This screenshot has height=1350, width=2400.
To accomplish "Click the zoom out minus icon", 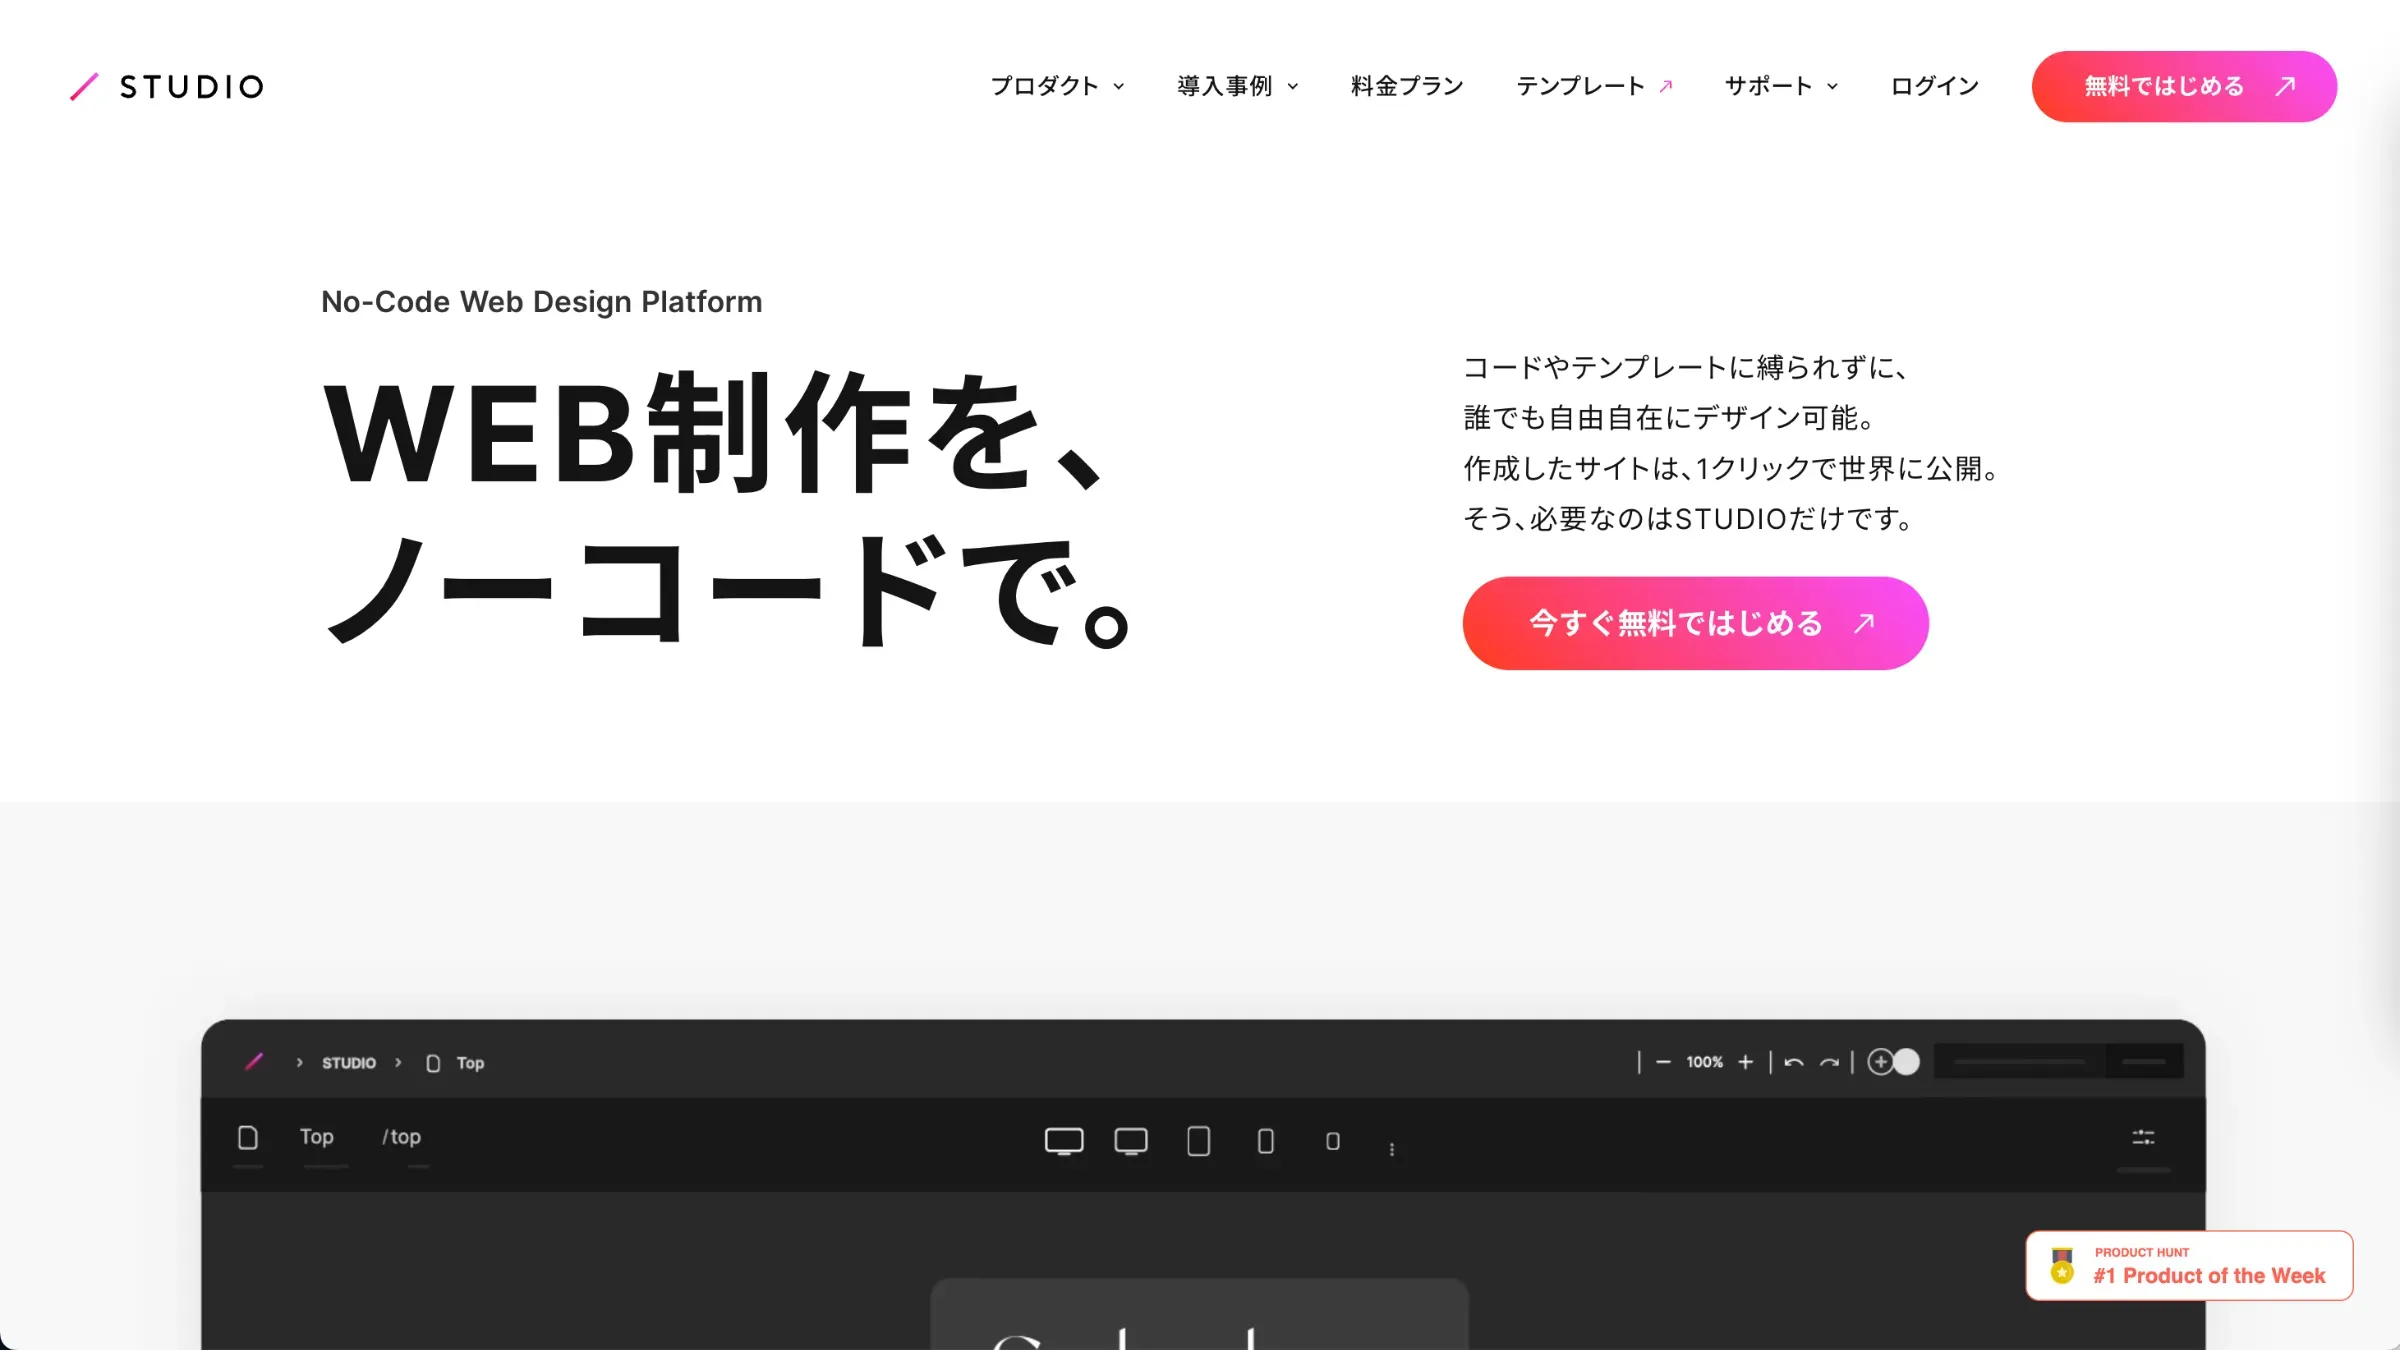I will pos(1663,1062).
